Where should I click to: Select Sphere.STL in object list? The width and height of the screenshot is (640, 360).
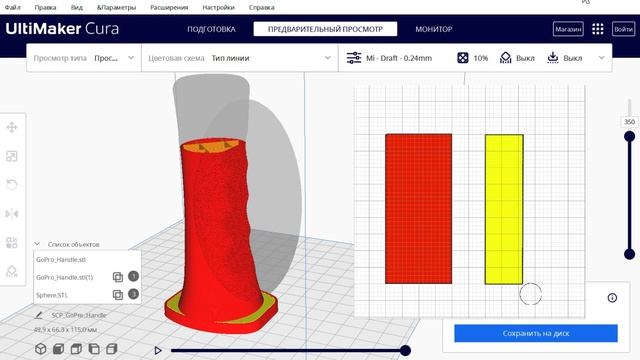tap(52, 295)
